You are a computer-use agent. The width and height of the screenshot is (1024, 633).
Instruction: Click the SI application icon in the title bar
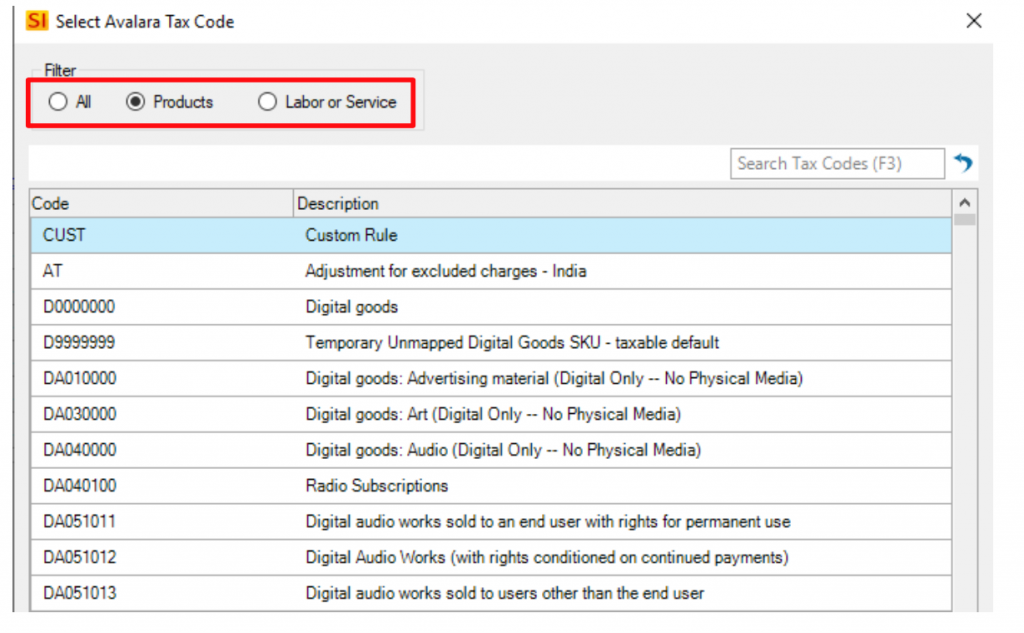(x=37, y=21)
